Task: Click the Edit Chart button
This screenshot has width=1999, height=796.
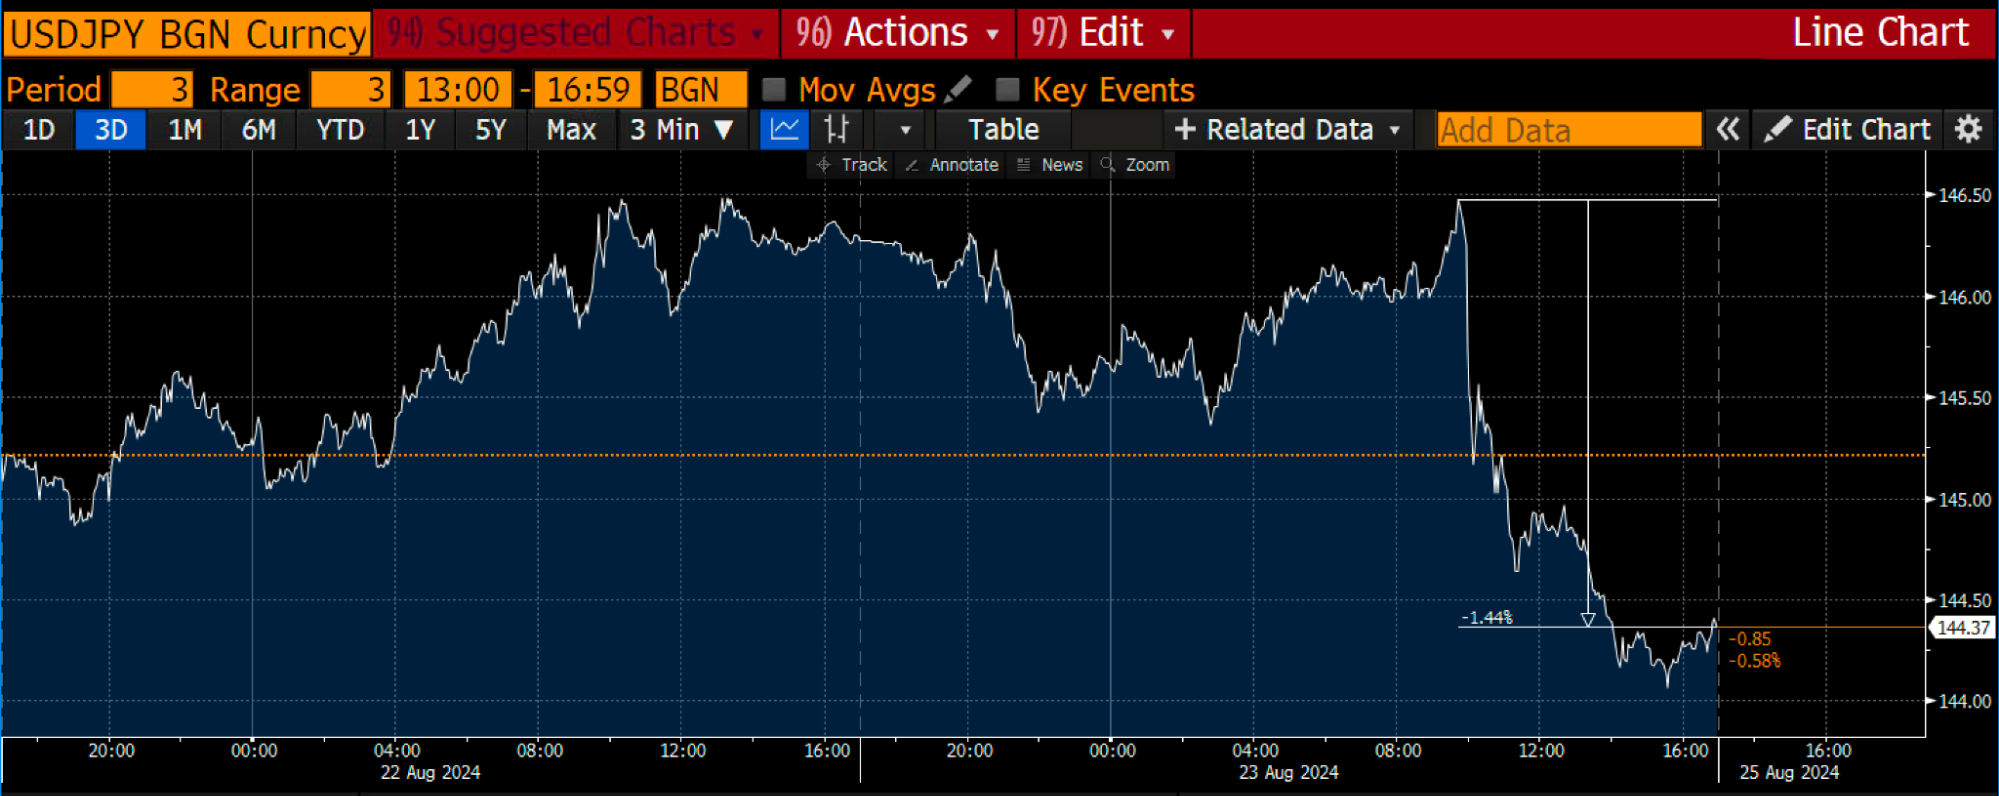Action: 1847,130
